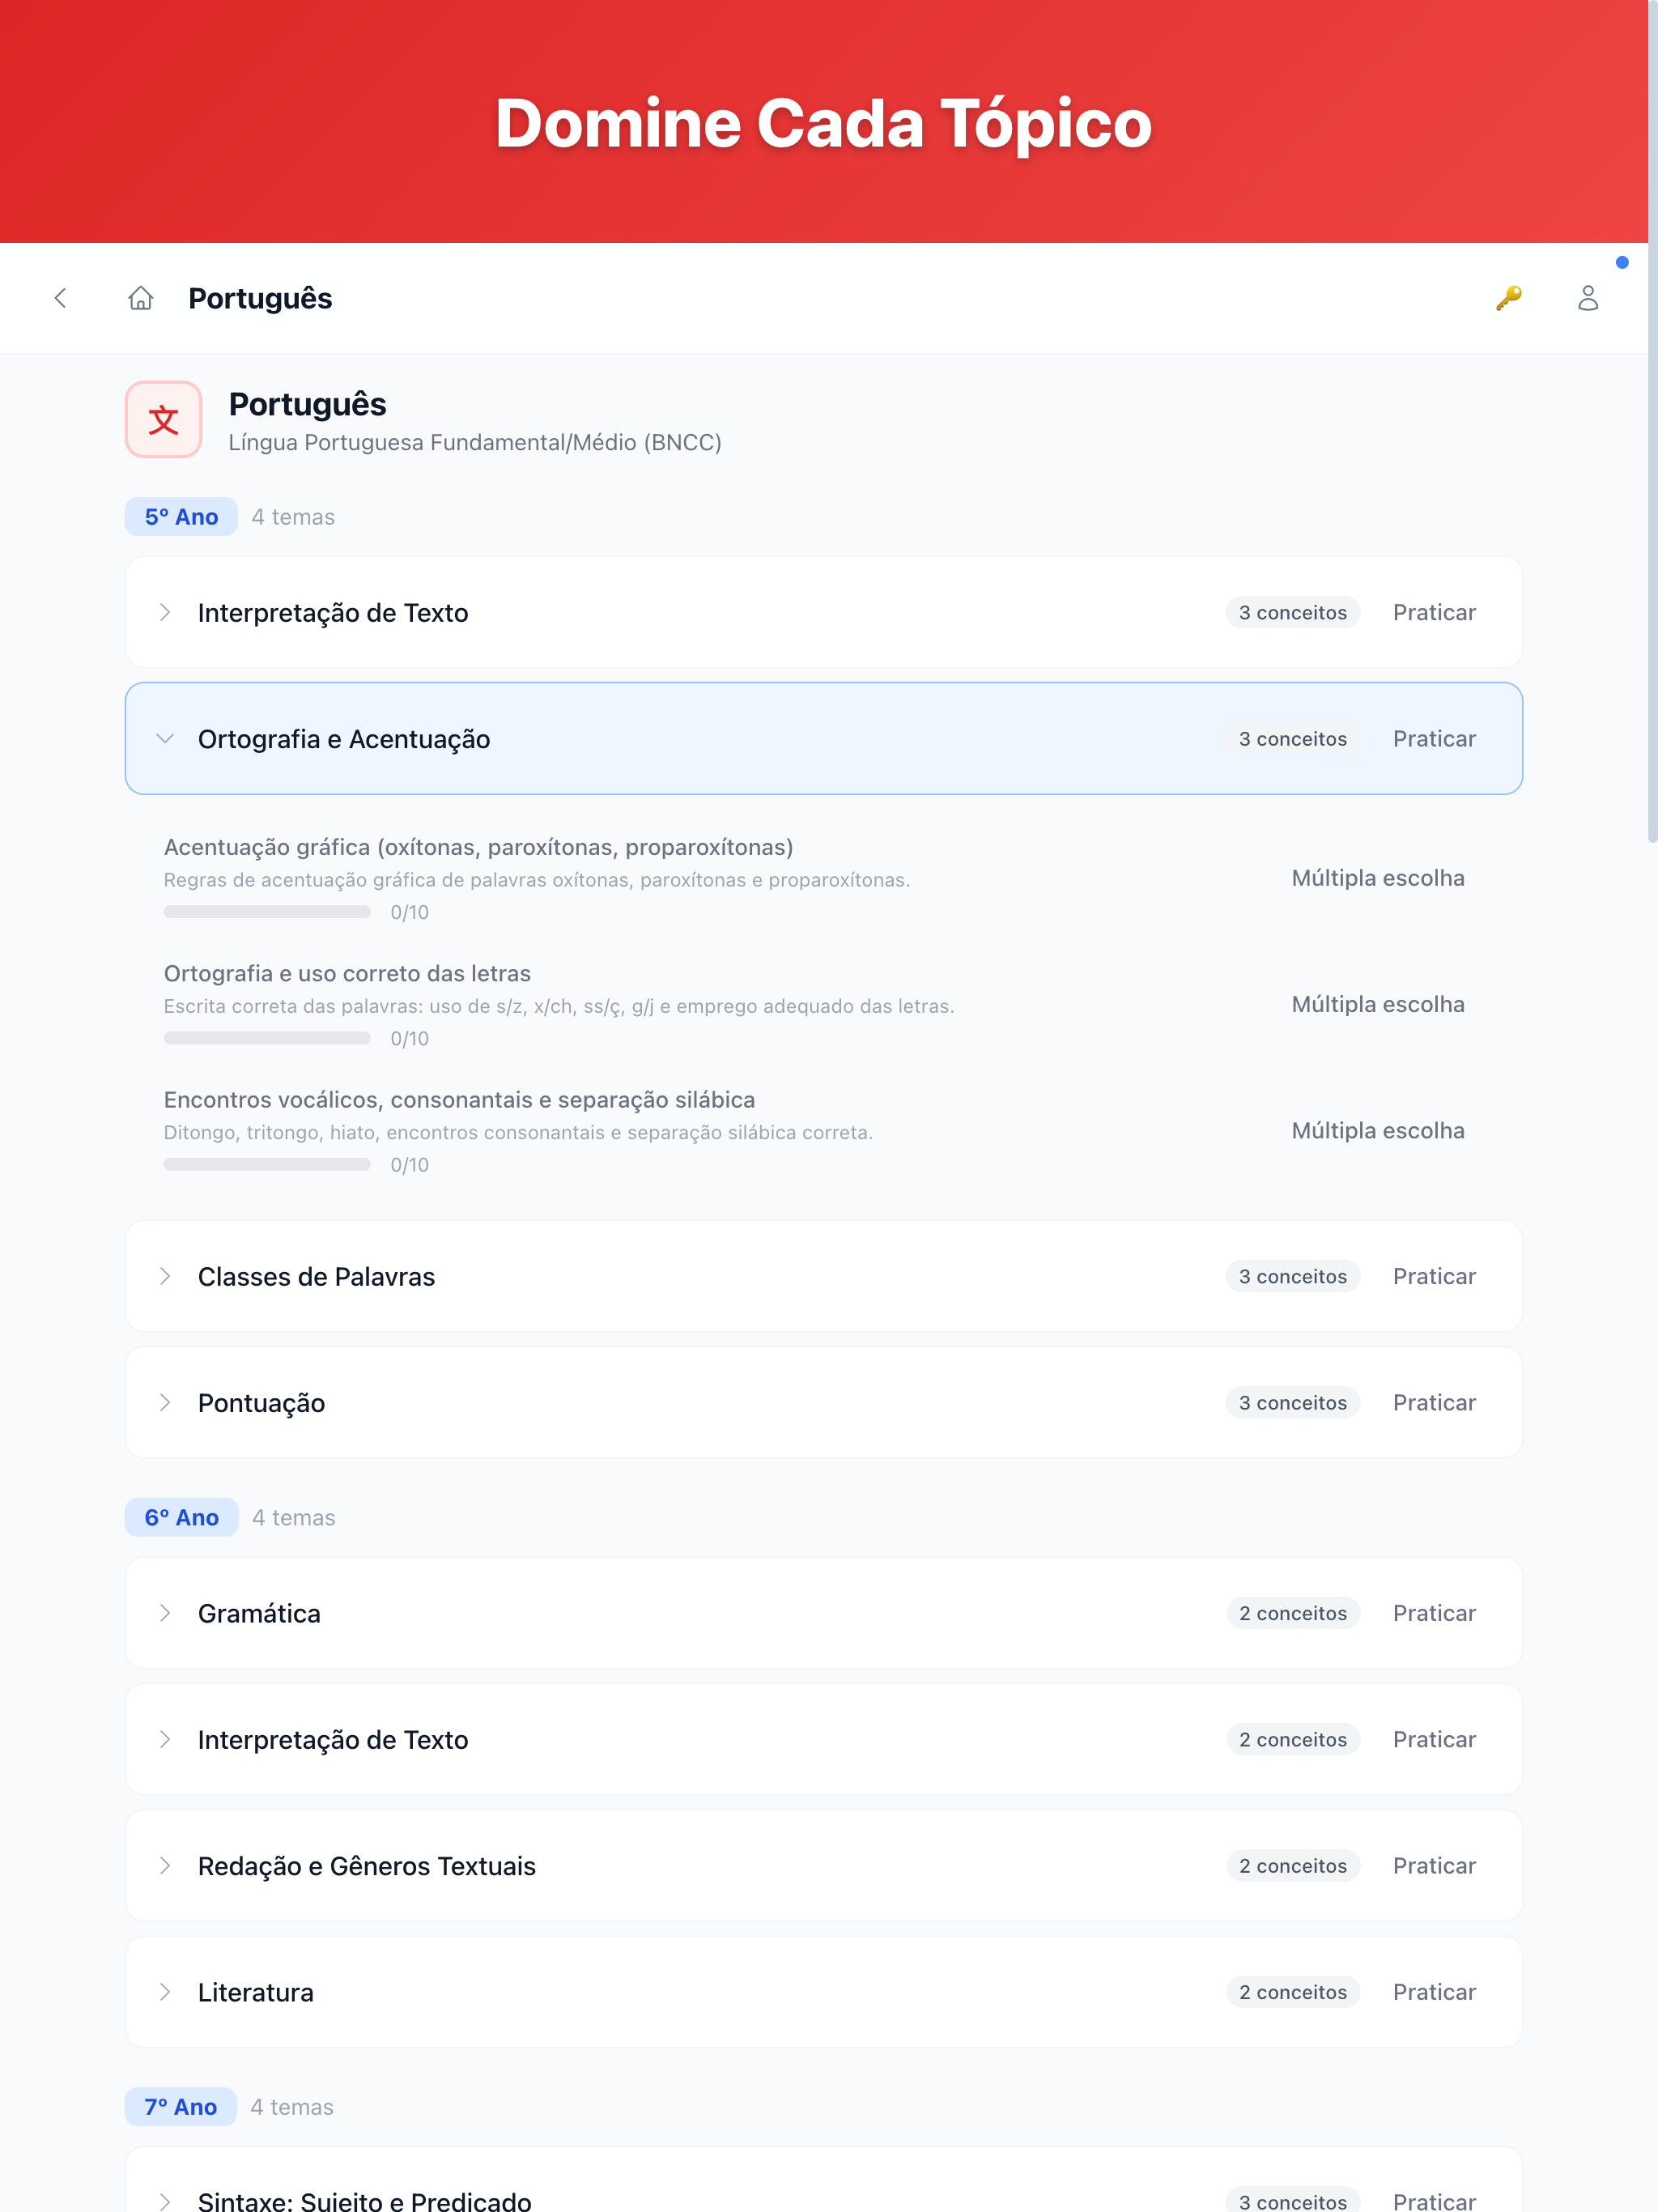The height and width of the screenshot is (2212, 1658).
Task: Click Praticar for Literatura
Action: pyautogui.click(x=1434, y=1992)
